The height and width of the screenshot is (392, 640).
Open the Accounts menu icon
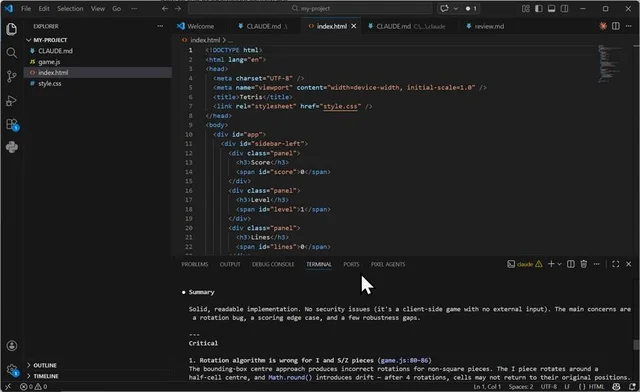tap(11, 346)
